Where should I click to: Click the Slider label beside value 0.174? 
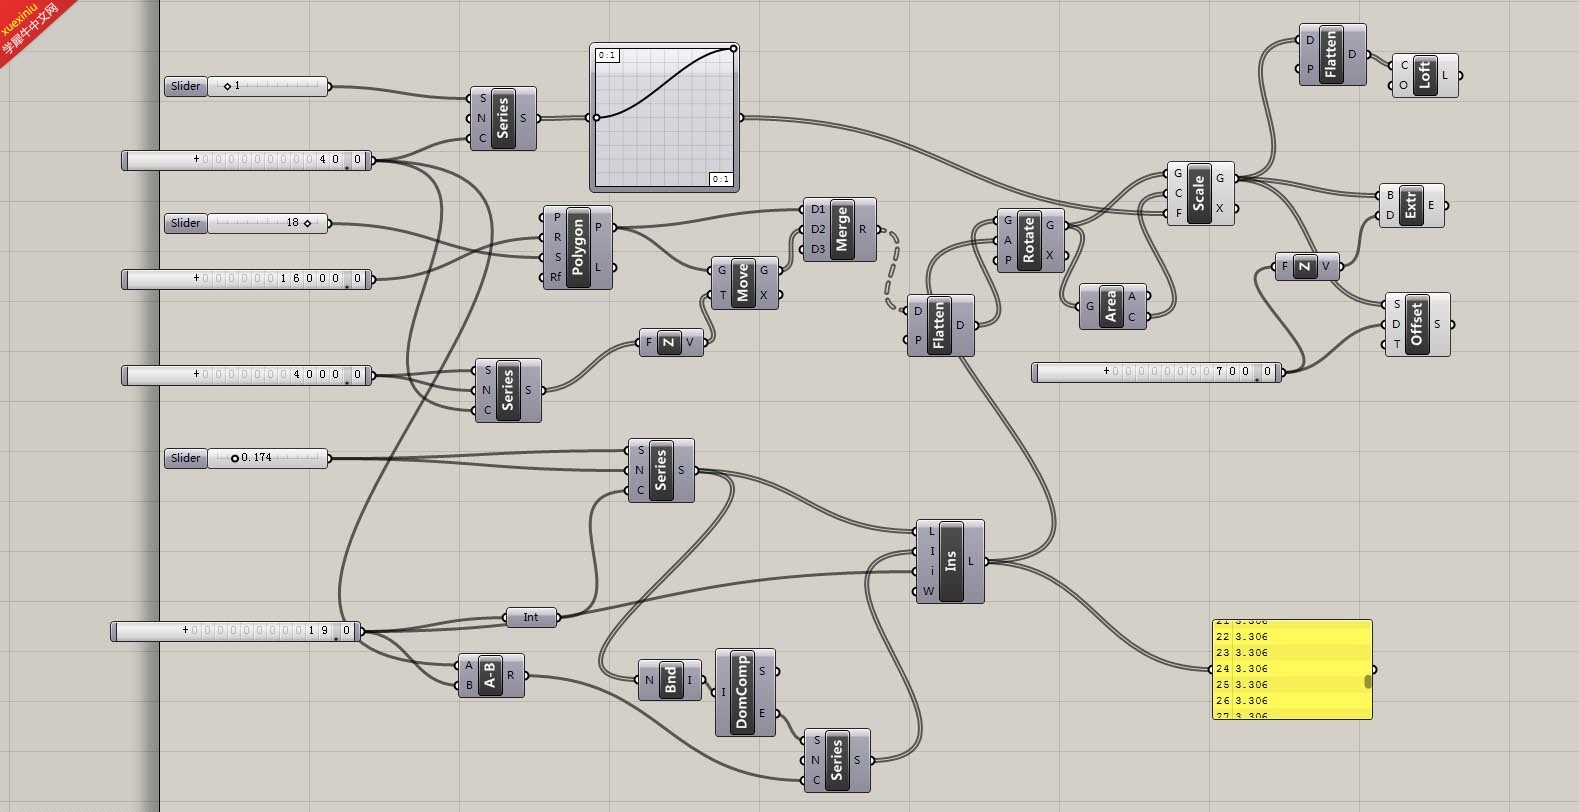pos(186,458)
